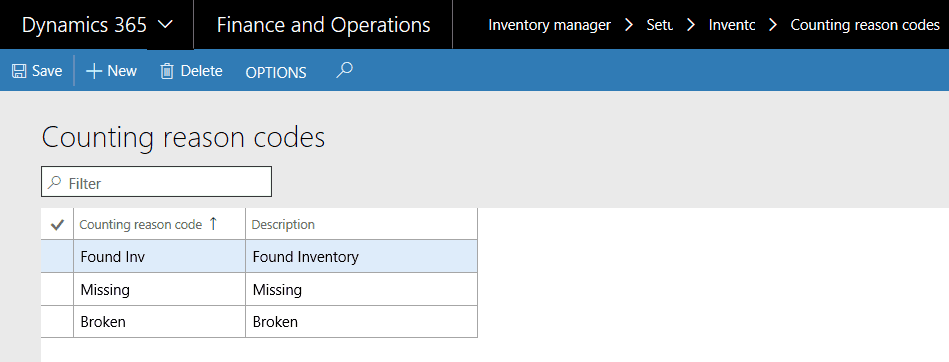Click the Missing description cell
949x362 pixels.
(361, 289)
